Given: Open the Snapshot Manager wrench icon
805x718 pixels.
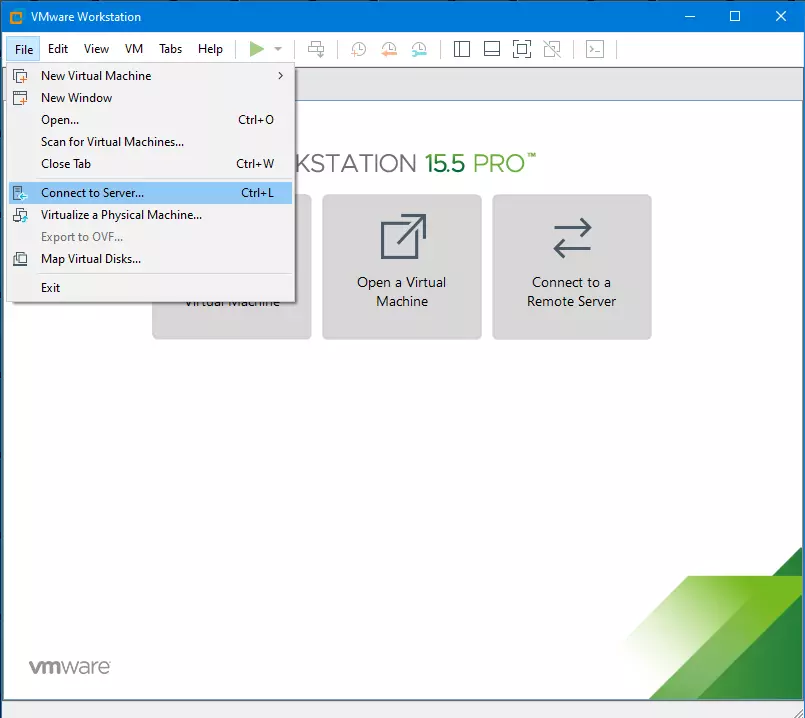Looking at the screenshot, I should click(x=420, y=49).
